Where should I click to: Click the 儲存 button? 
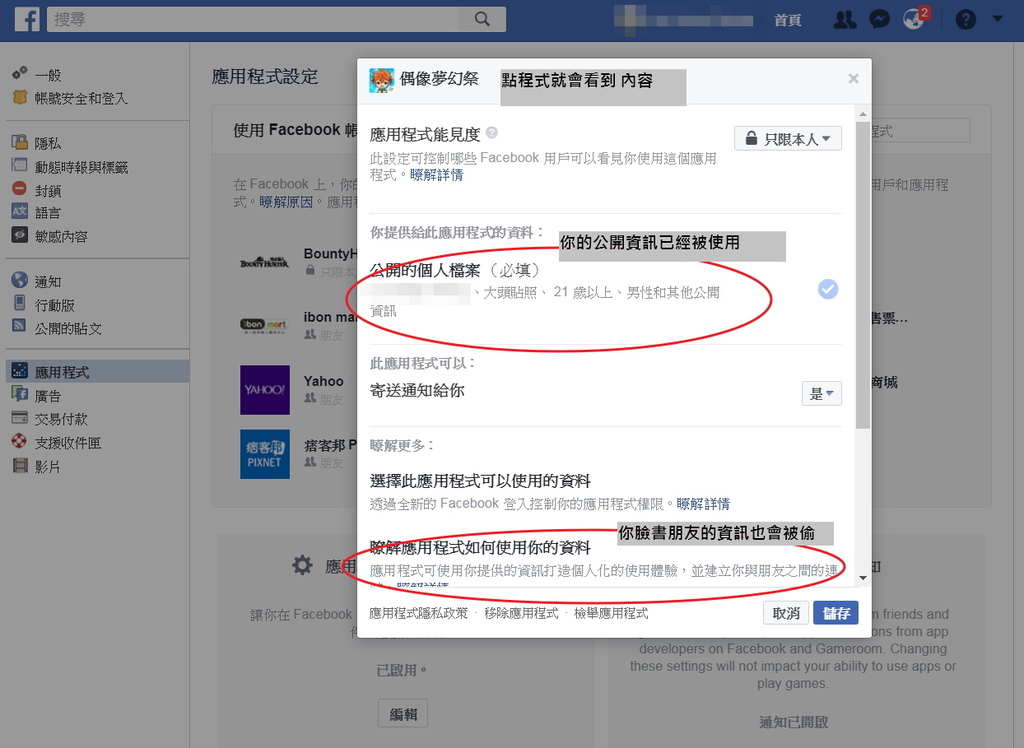pyautogui.click(x=836, y=613)
